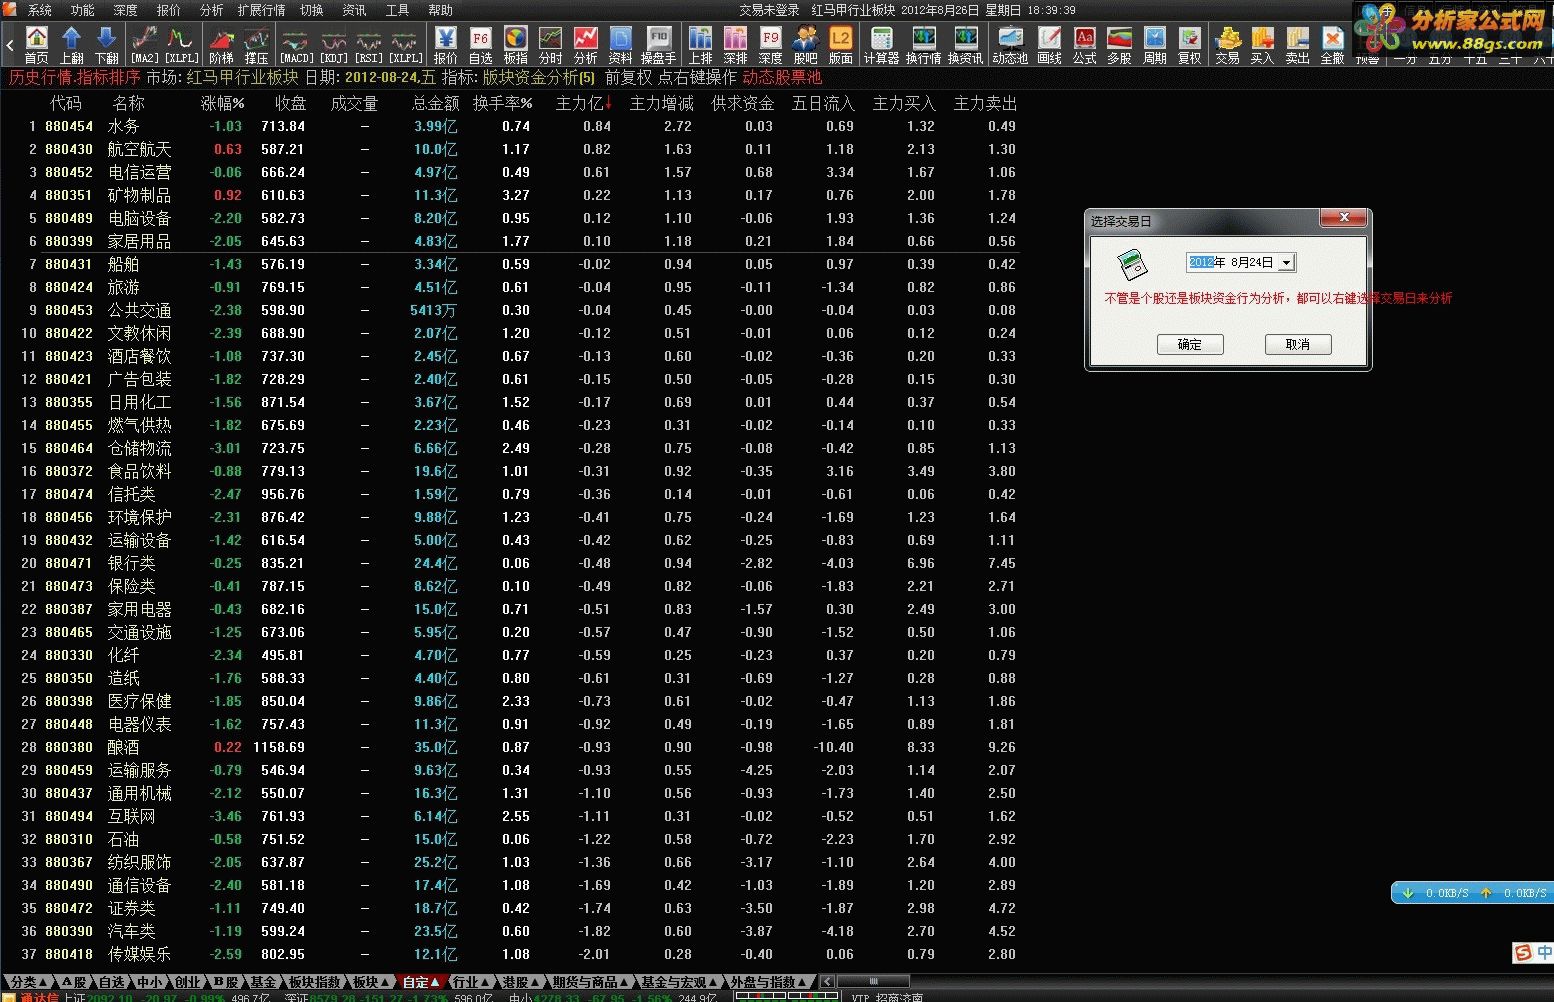Viewport: 1554px width, 1002px height.
Task: Open the 分时 intraday chart icon
Action: click(551, 45)
